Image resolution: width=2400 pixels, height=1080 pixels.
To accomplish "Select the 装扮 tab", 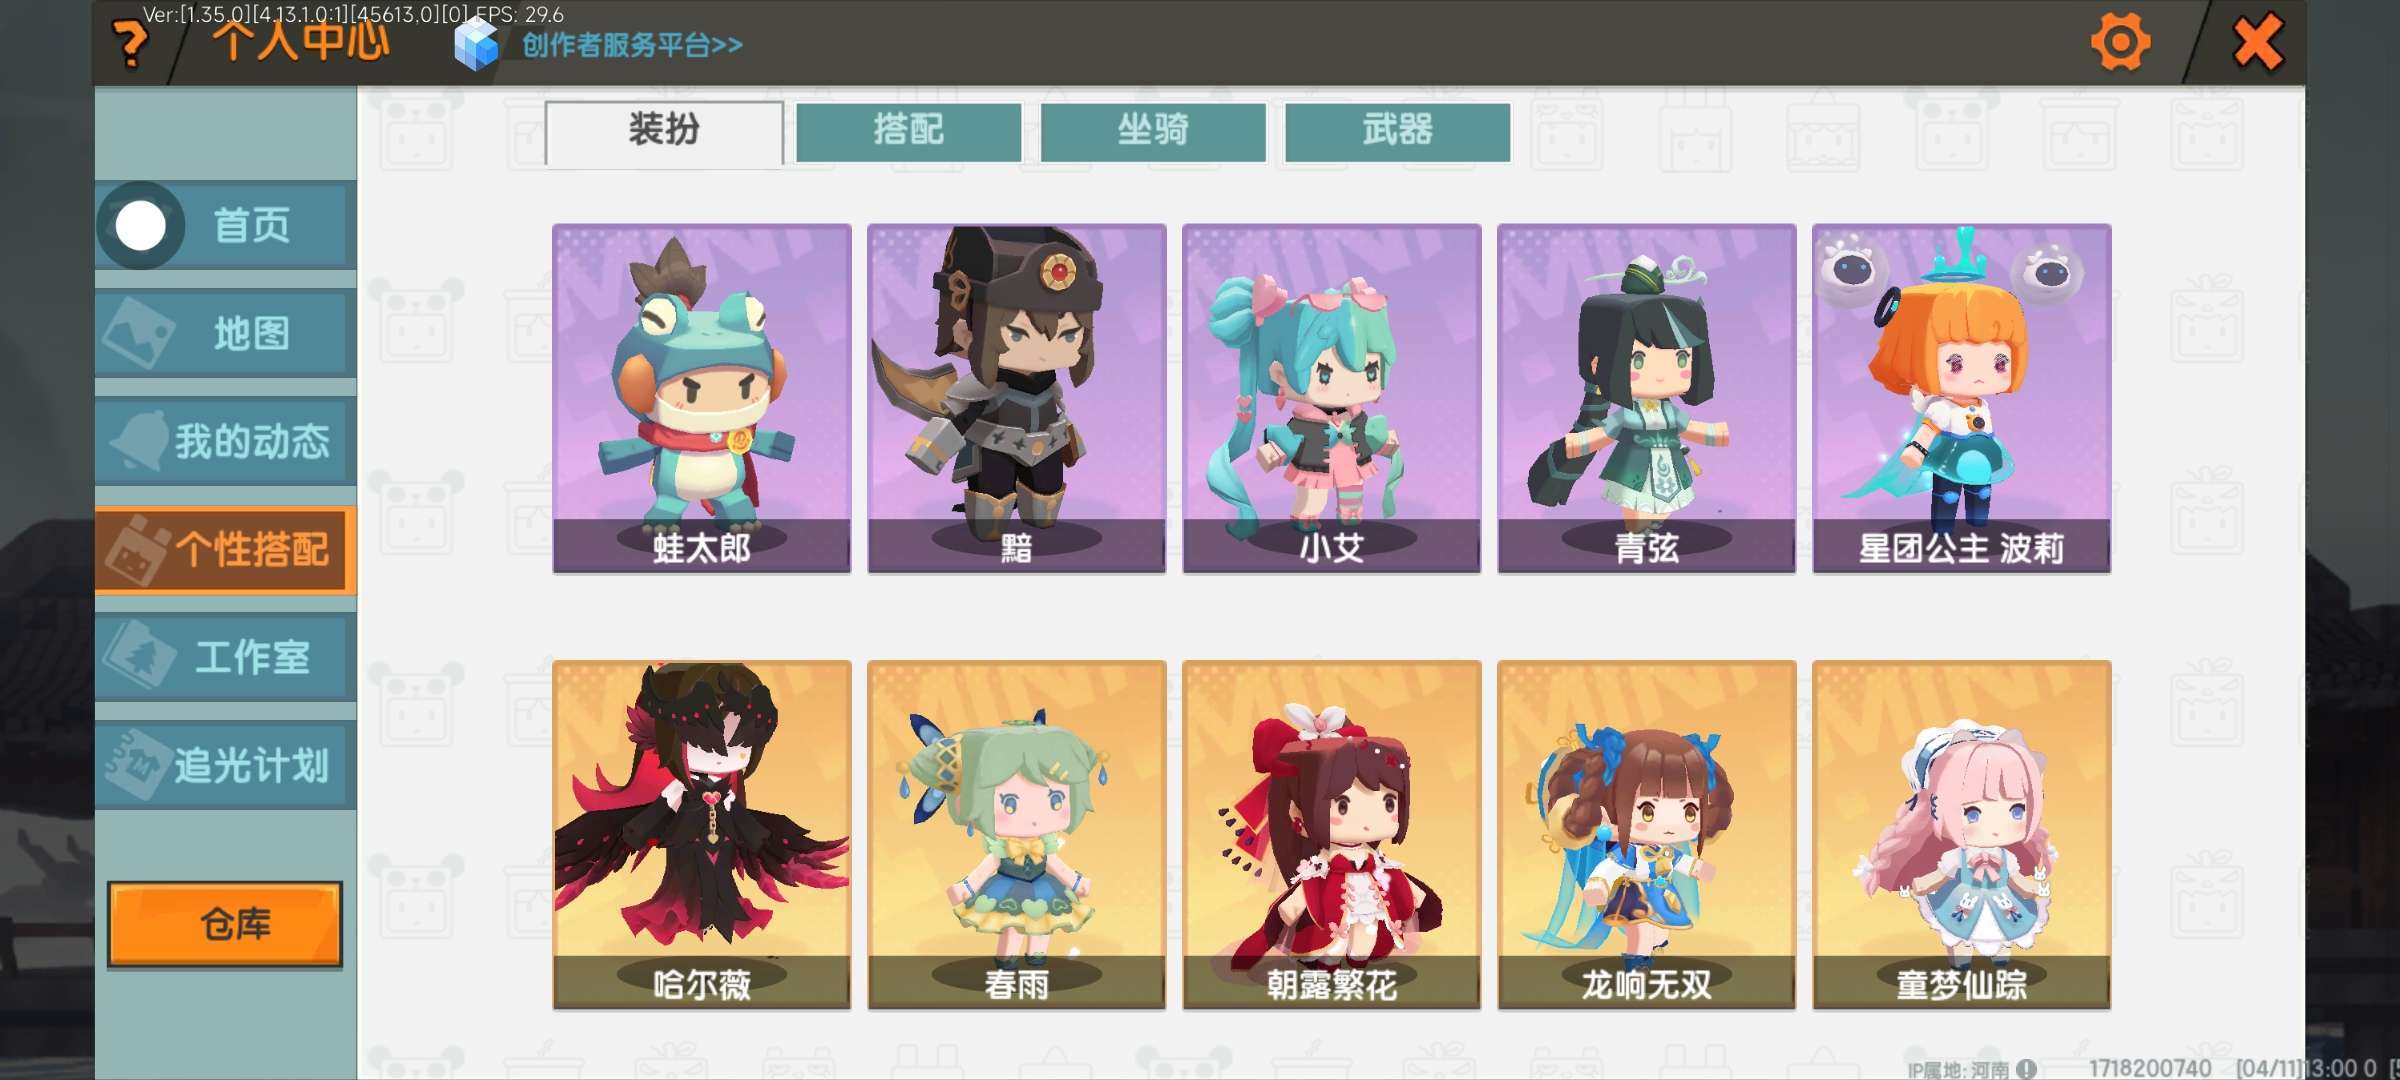I will 664,132.
